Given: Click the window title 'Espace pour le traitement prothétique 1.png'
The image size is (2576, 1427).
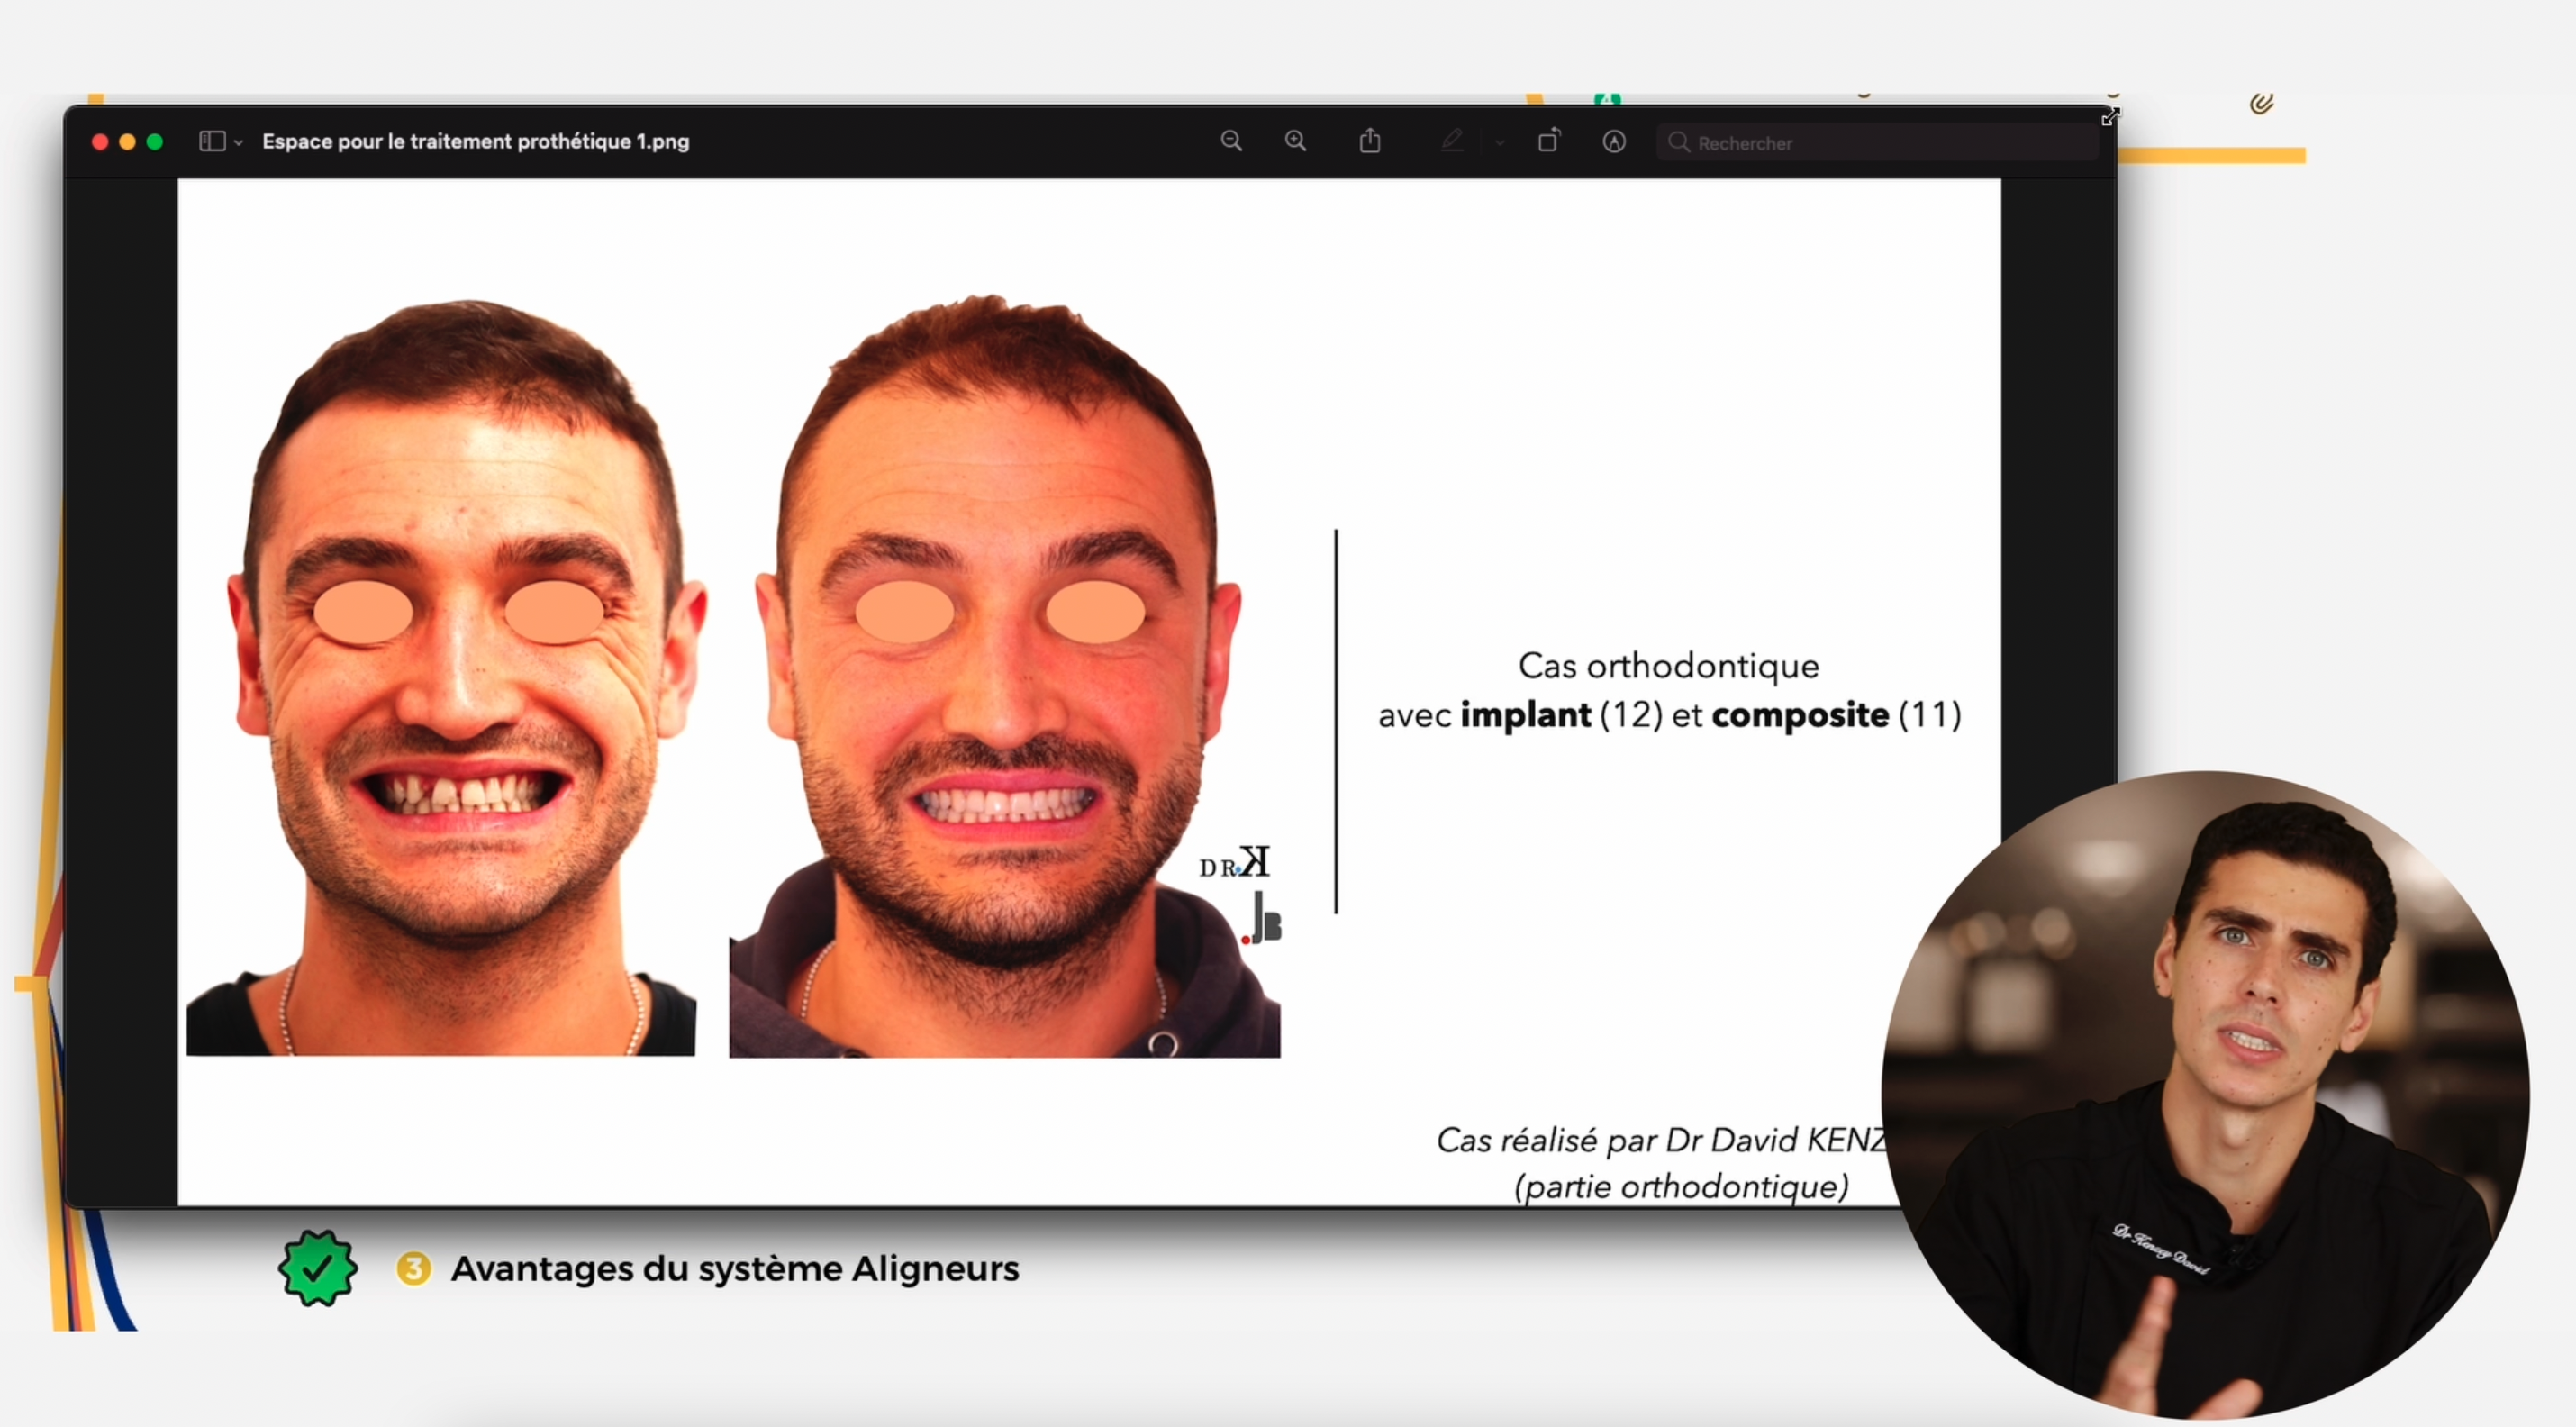Looking at the screenshot, I should pyautogui.click(x=476, y=141).
